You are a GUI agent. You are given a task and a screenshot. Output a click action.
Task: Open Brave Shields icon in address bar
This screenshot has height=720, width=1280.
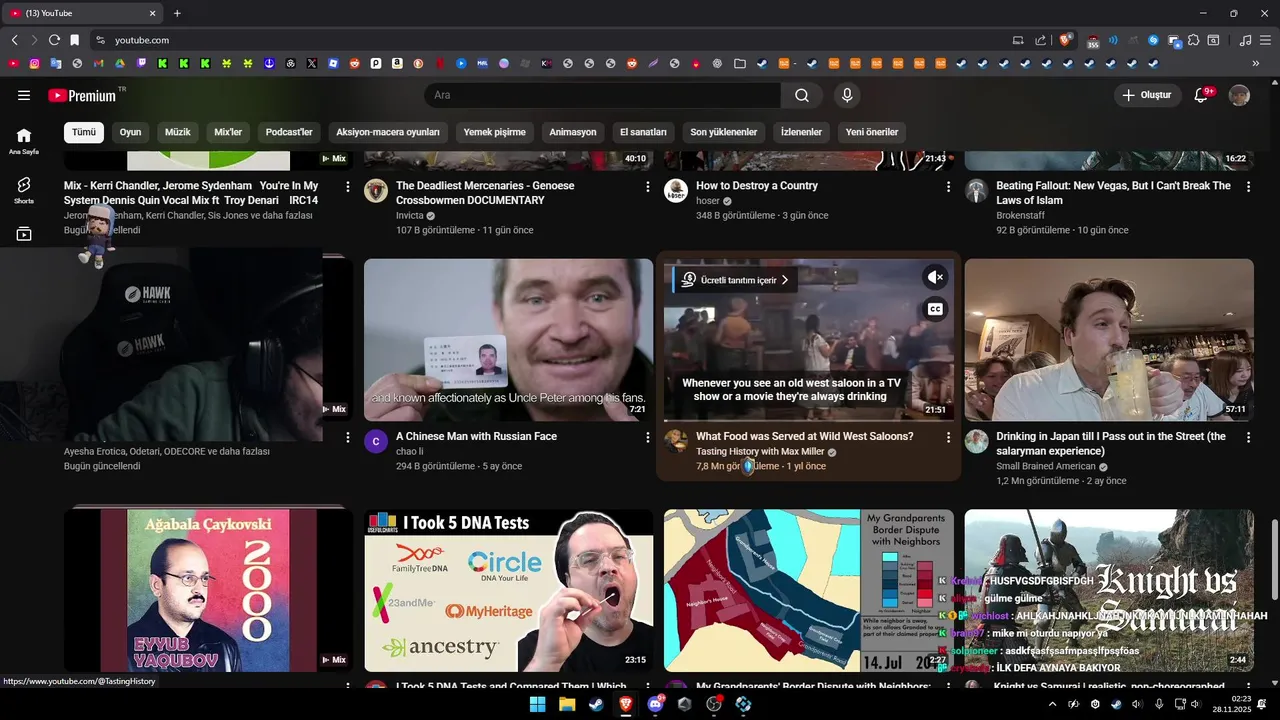pos(1066,40)
